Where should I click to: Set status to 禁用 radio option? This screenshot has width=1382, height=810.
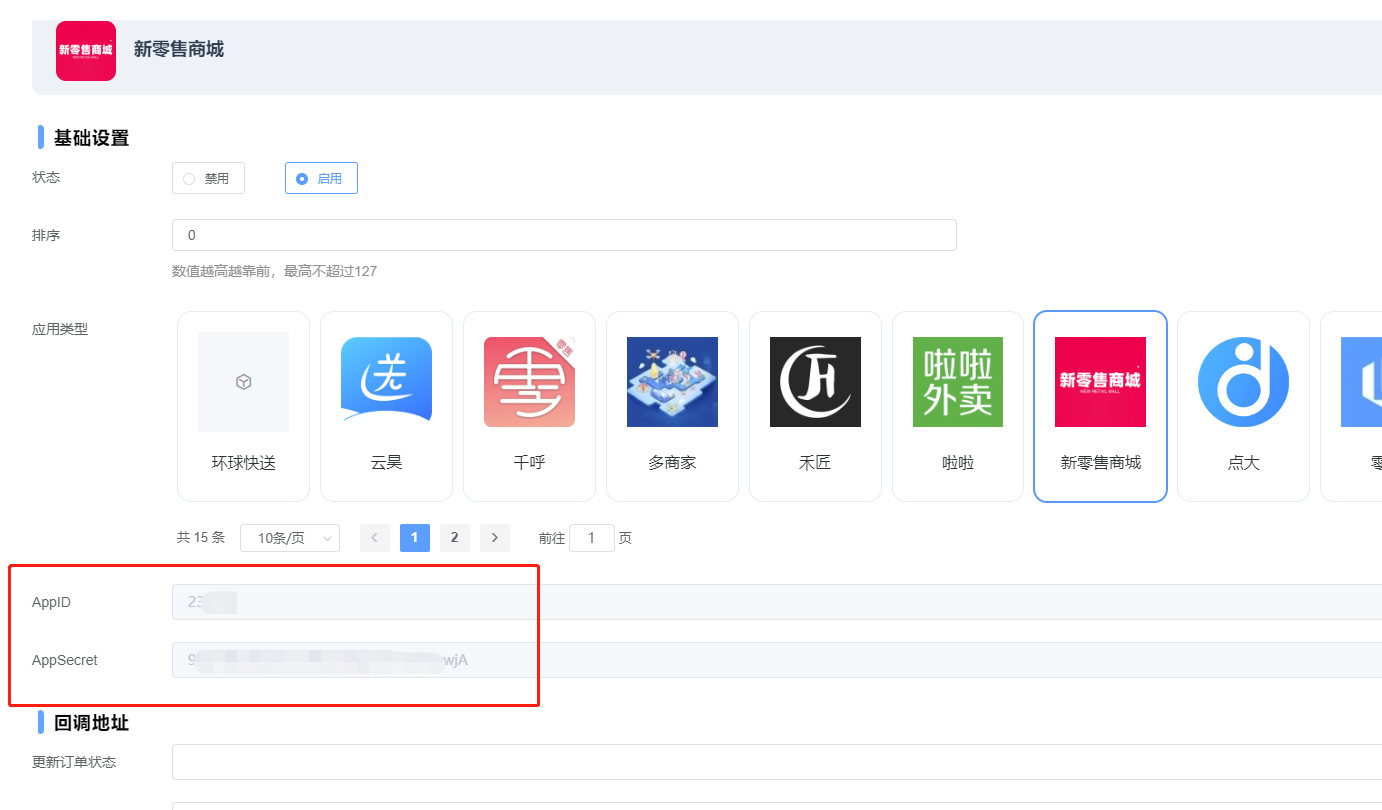point(208,178)
